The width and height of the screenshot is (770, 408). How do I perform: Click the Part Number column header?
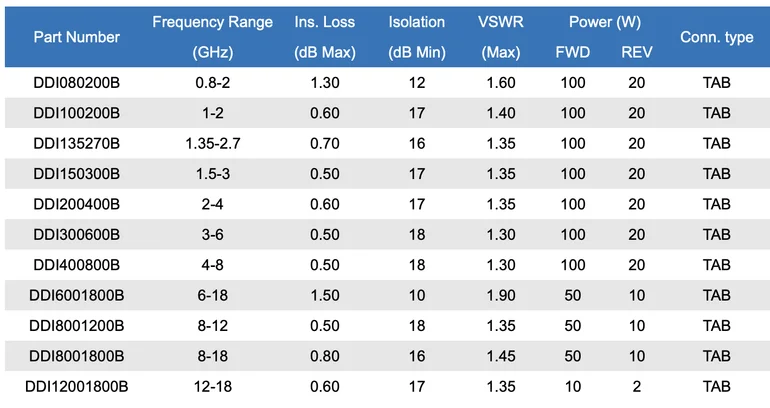click(x=77, y=37)
